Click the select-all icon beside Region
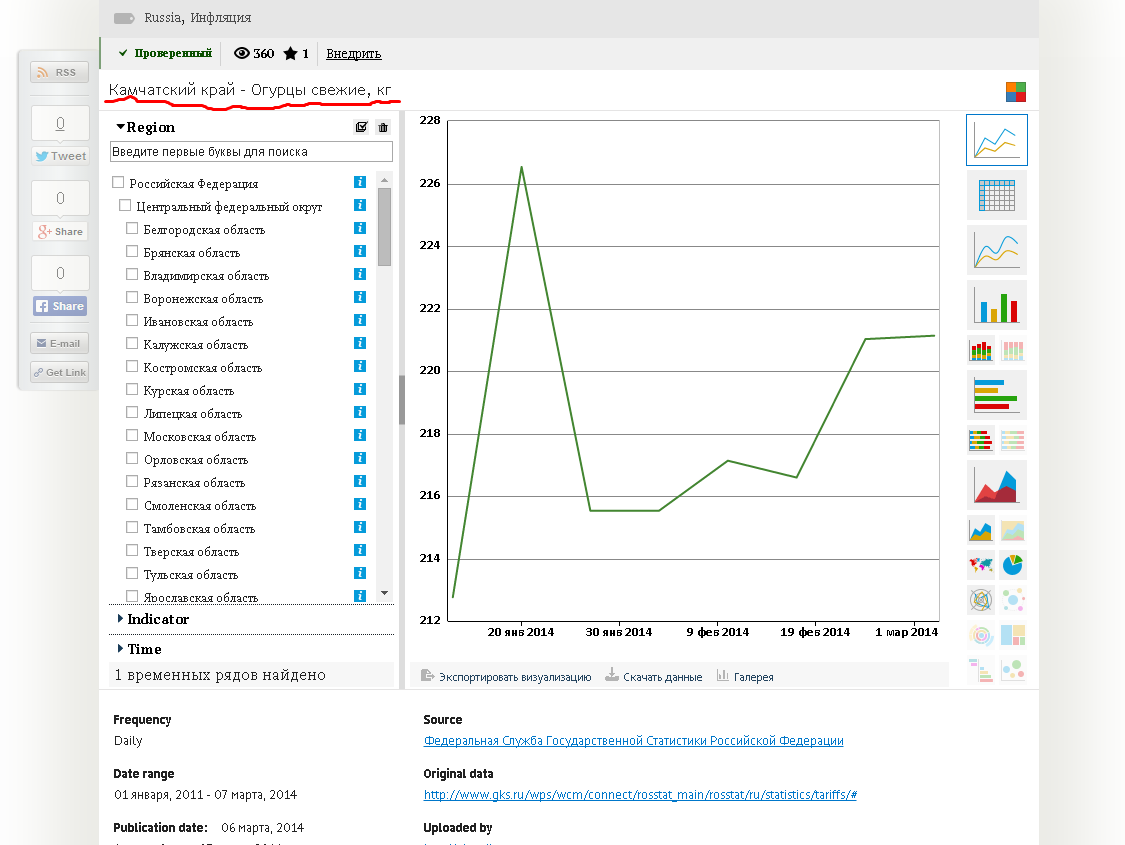This screenshot has width=1125, height=845. pos(362,127)
